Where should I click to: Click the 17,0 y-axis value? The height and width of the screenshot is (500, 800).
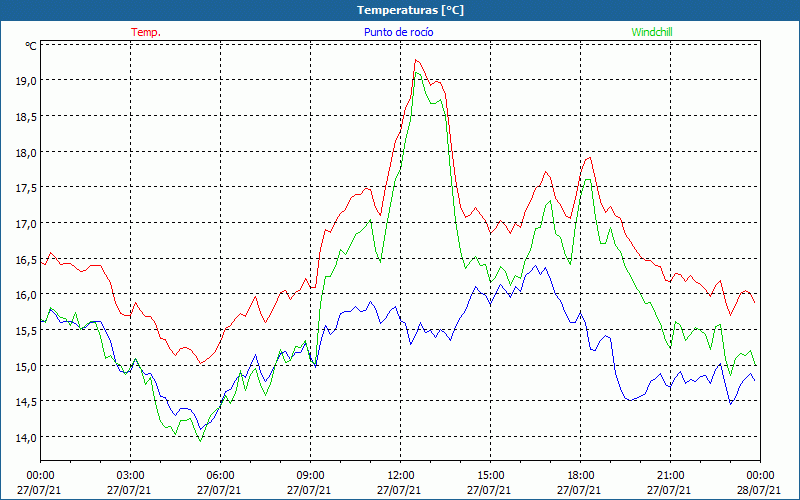pos(28,223)
